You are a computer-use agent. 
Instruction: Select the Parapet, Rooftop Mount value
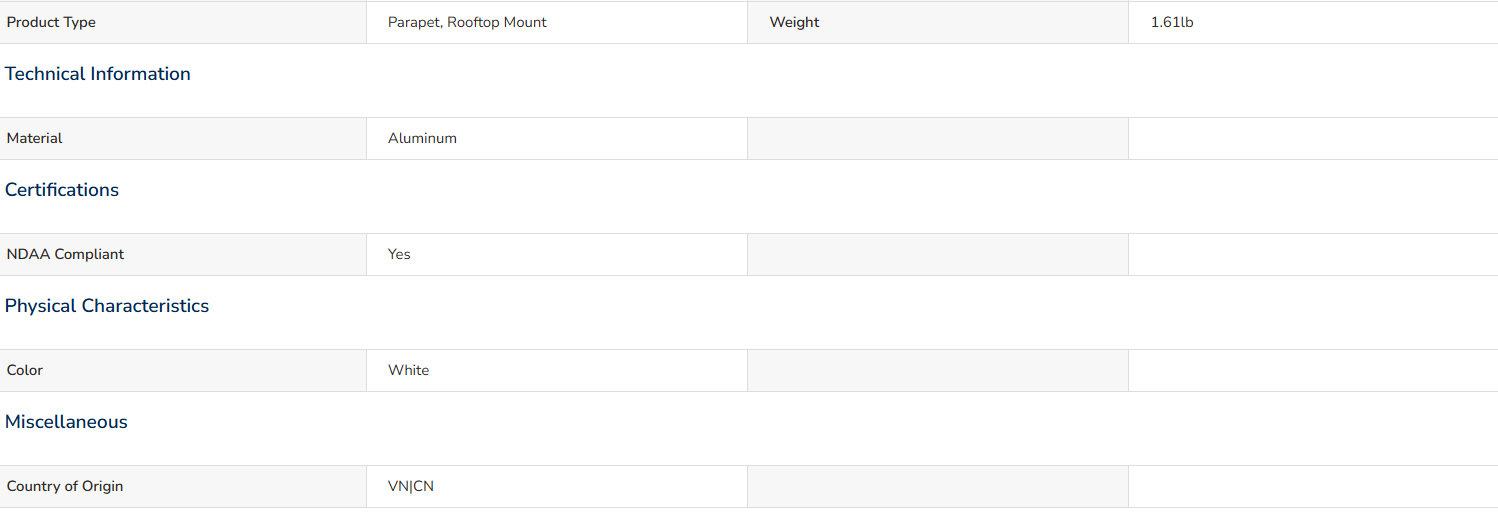pos(467,22)
